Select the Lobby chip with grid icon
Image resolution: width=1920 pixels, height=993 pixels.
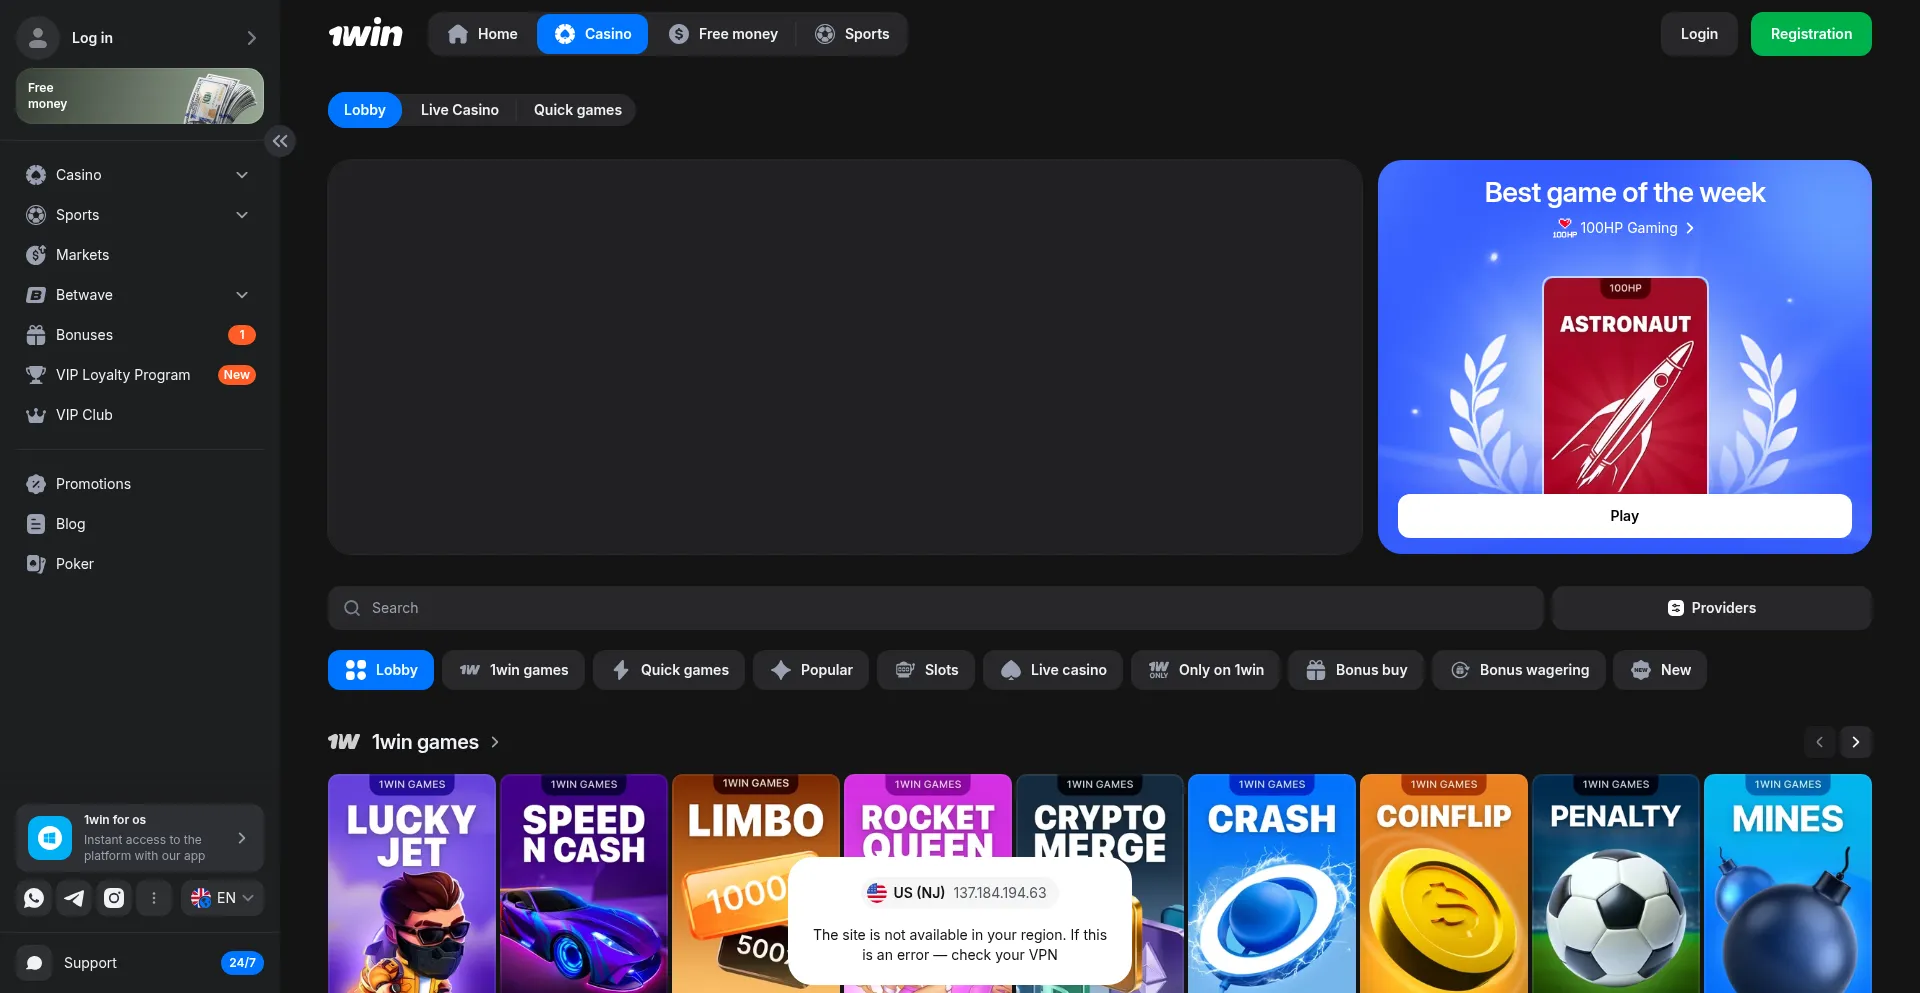click(x=381, y=670)
